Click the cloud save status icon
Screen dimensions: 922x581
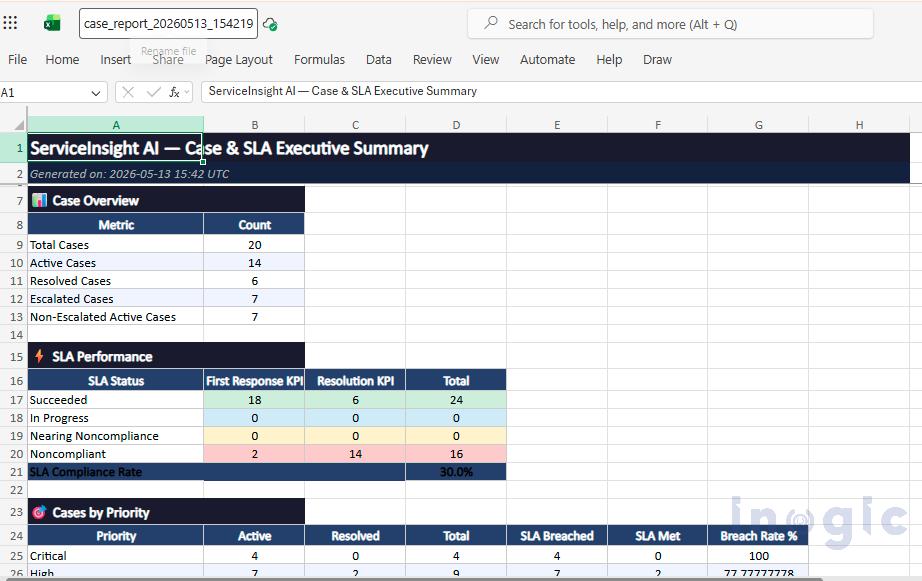tap(270, 24)
